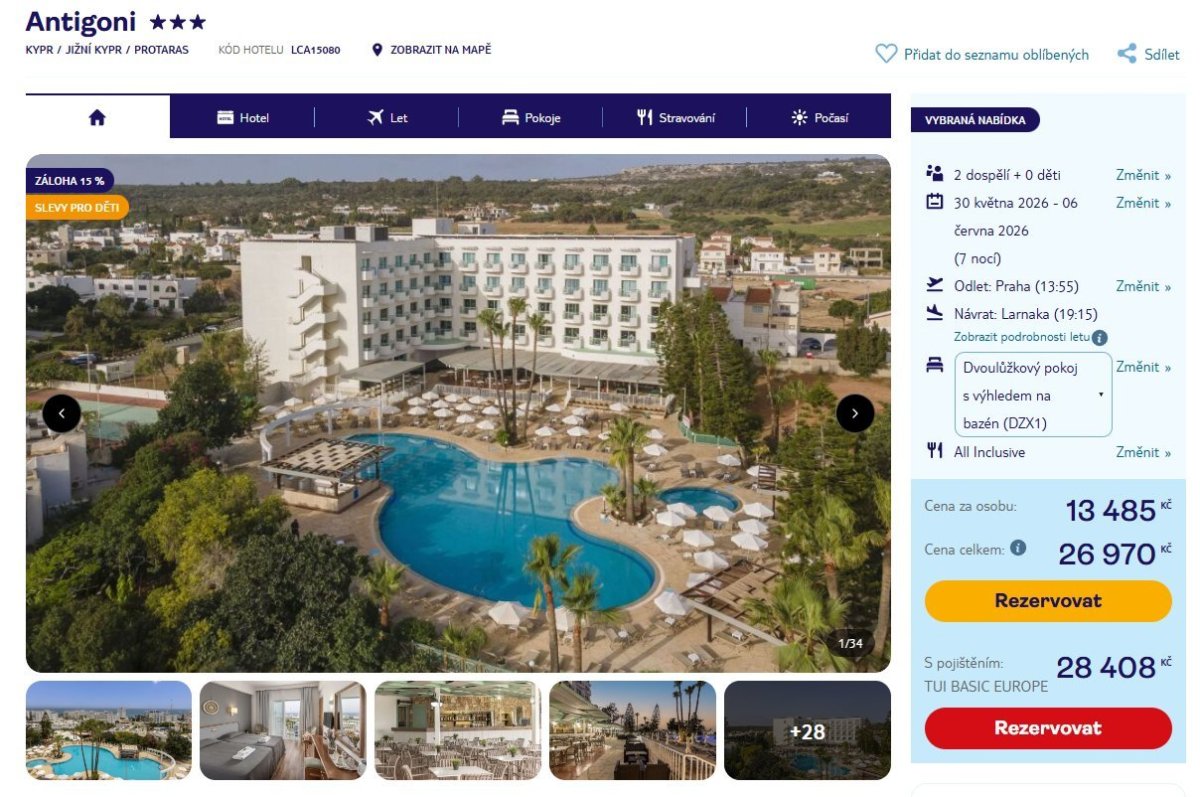This screenshot has height=797, width=1200.
Task: Click the red Rezervovat button with insurance
Action: point(1048,728)
